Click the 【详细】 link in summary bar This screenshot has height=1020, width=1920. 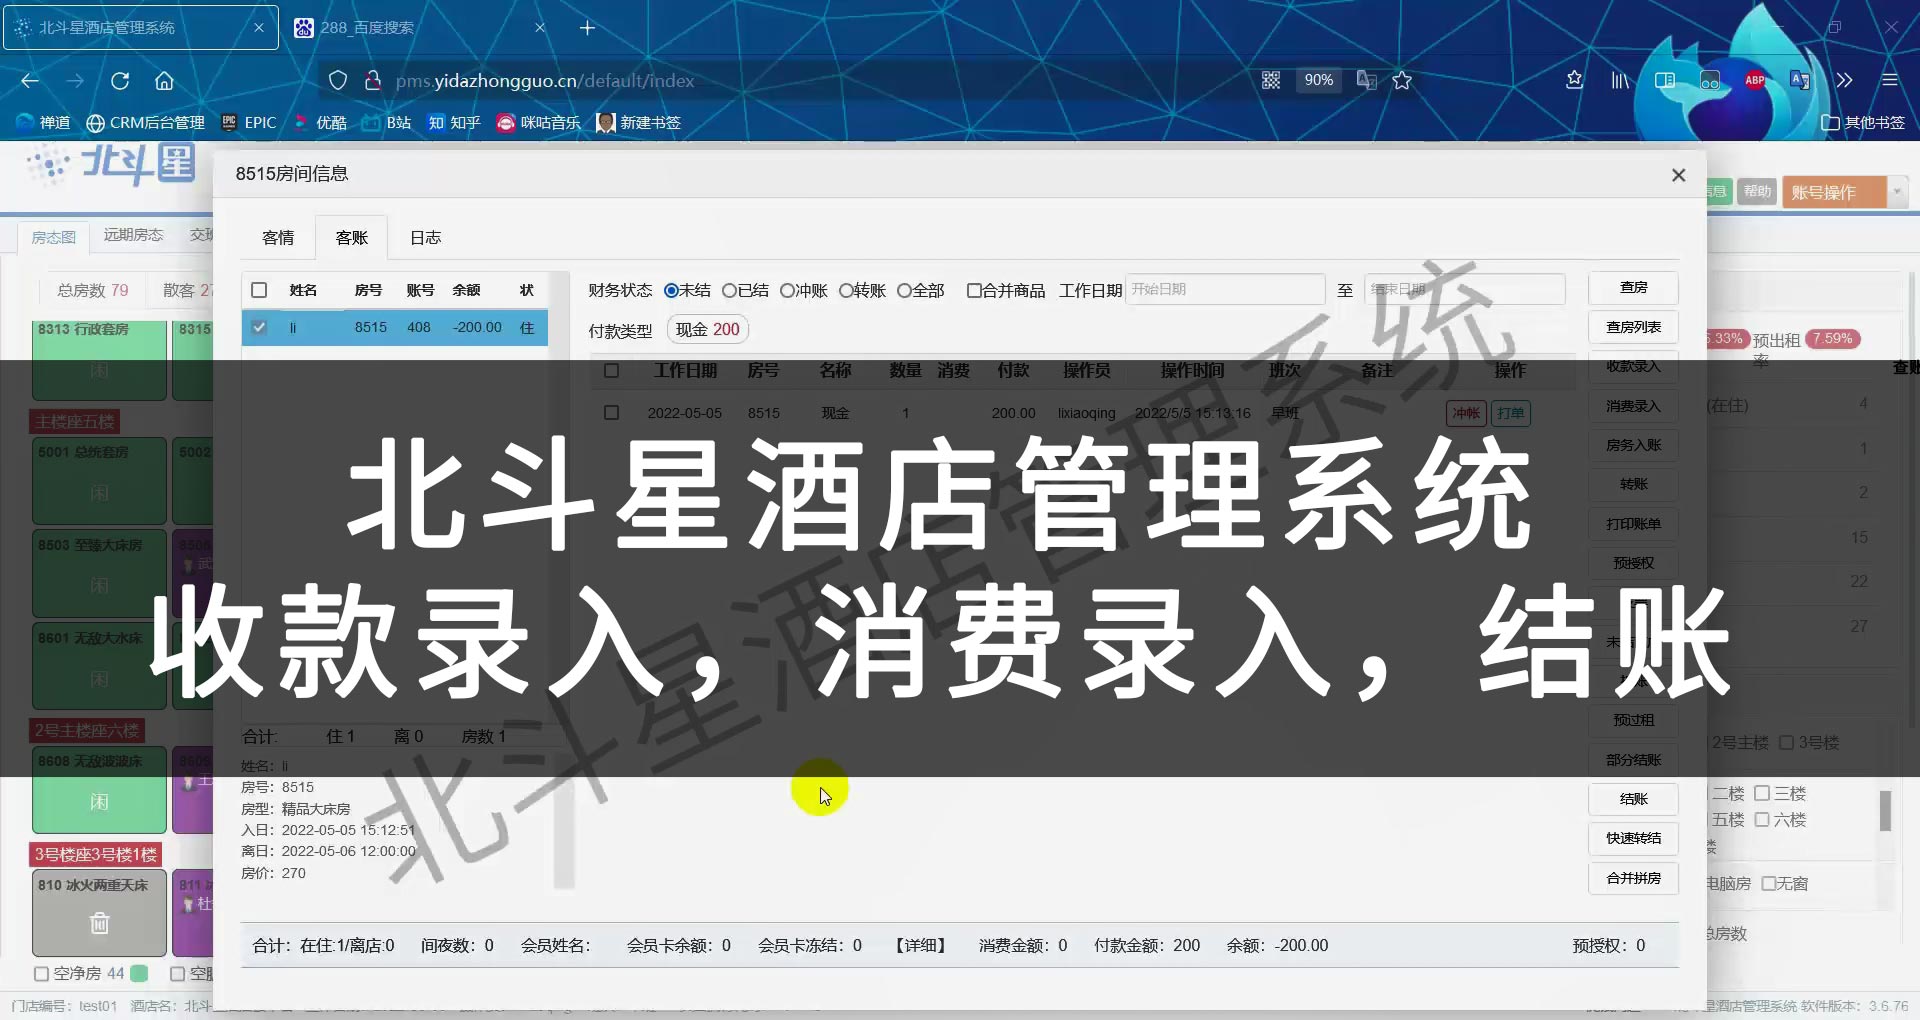click(x=920, y=945)
